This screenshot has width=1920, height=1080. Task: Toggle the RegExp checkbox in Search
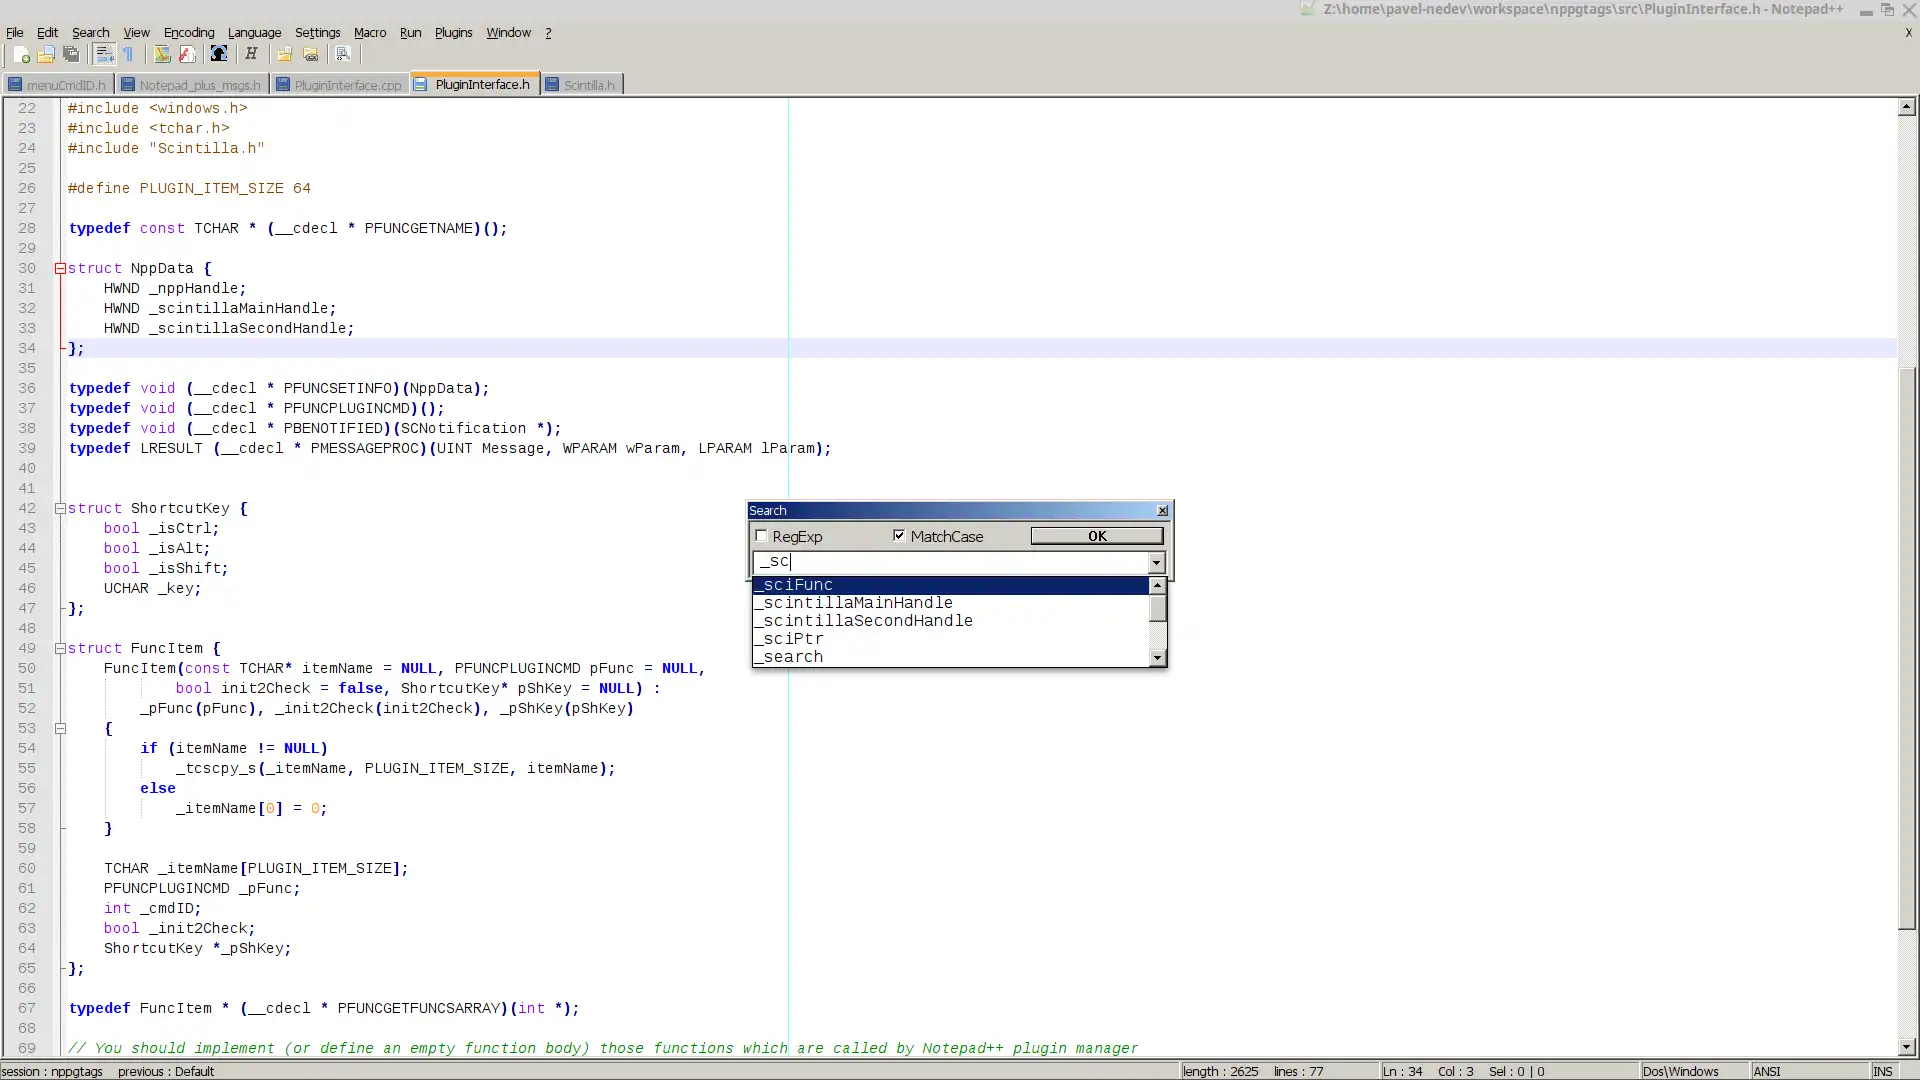[x=761, y=535]
